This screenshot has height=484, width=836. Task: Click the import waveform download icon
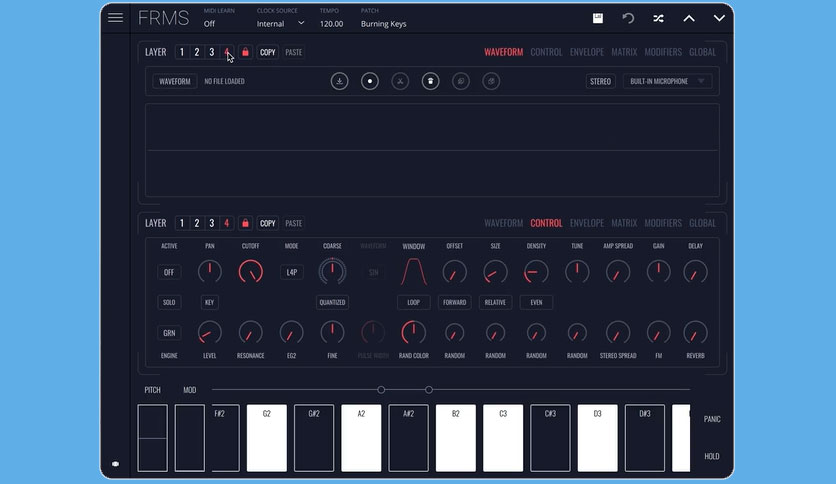[x=339, y=81]
